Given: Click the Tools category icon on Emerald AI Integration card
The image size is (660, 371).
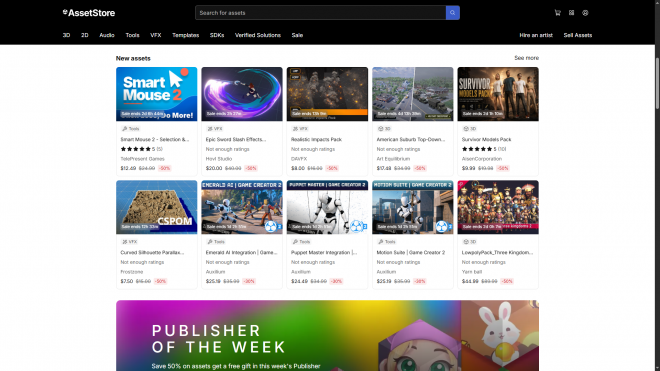Looking at the screenshot, I should tap(210, 242).
